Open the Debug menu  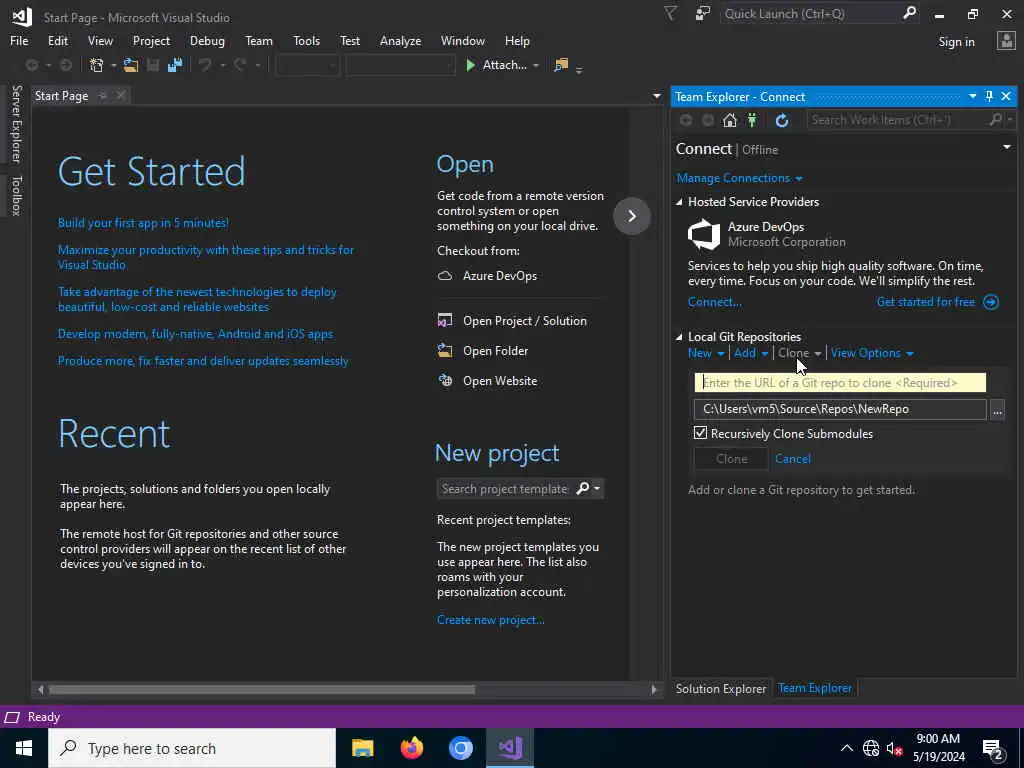pos(207,40)
